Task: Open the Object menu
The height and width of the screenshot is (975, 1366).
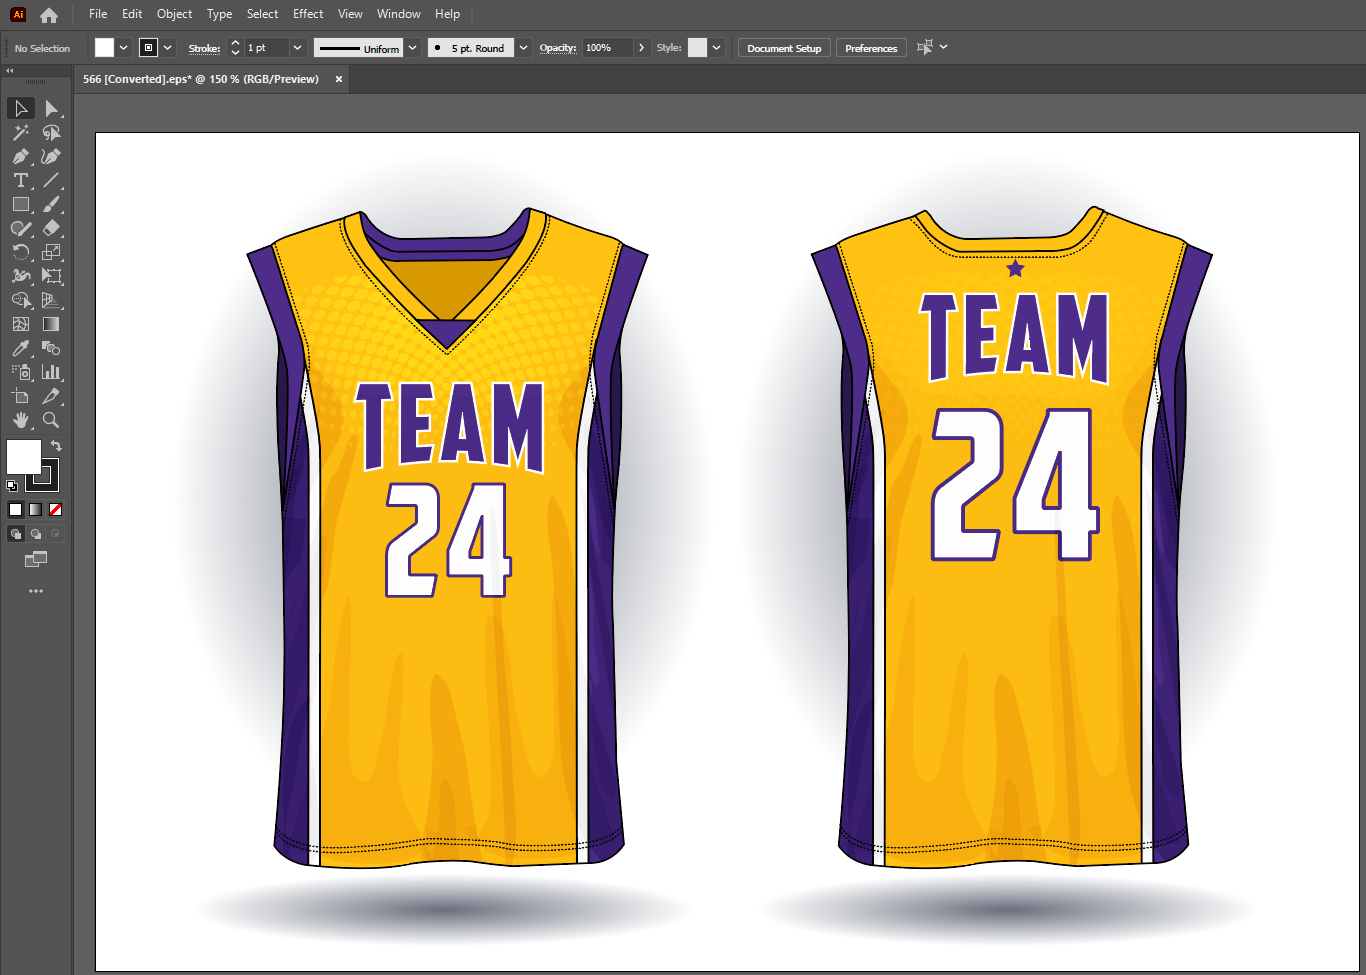Action: point(174,14)
